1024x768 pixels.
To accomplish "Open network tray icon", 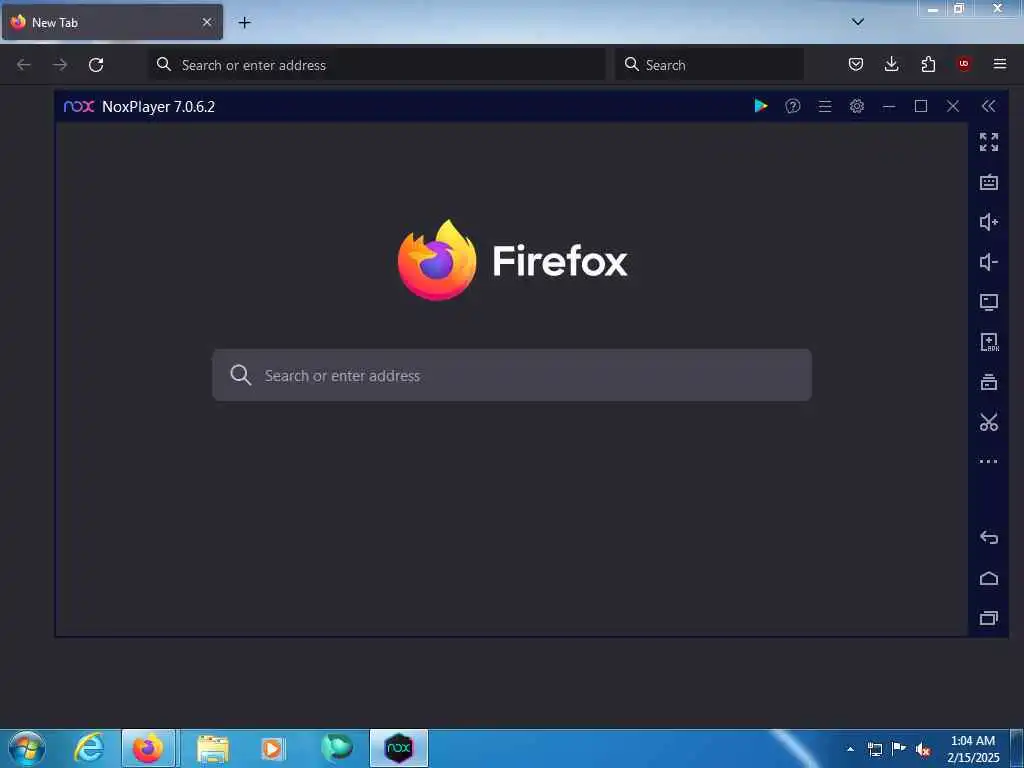I will coord(874,749).
